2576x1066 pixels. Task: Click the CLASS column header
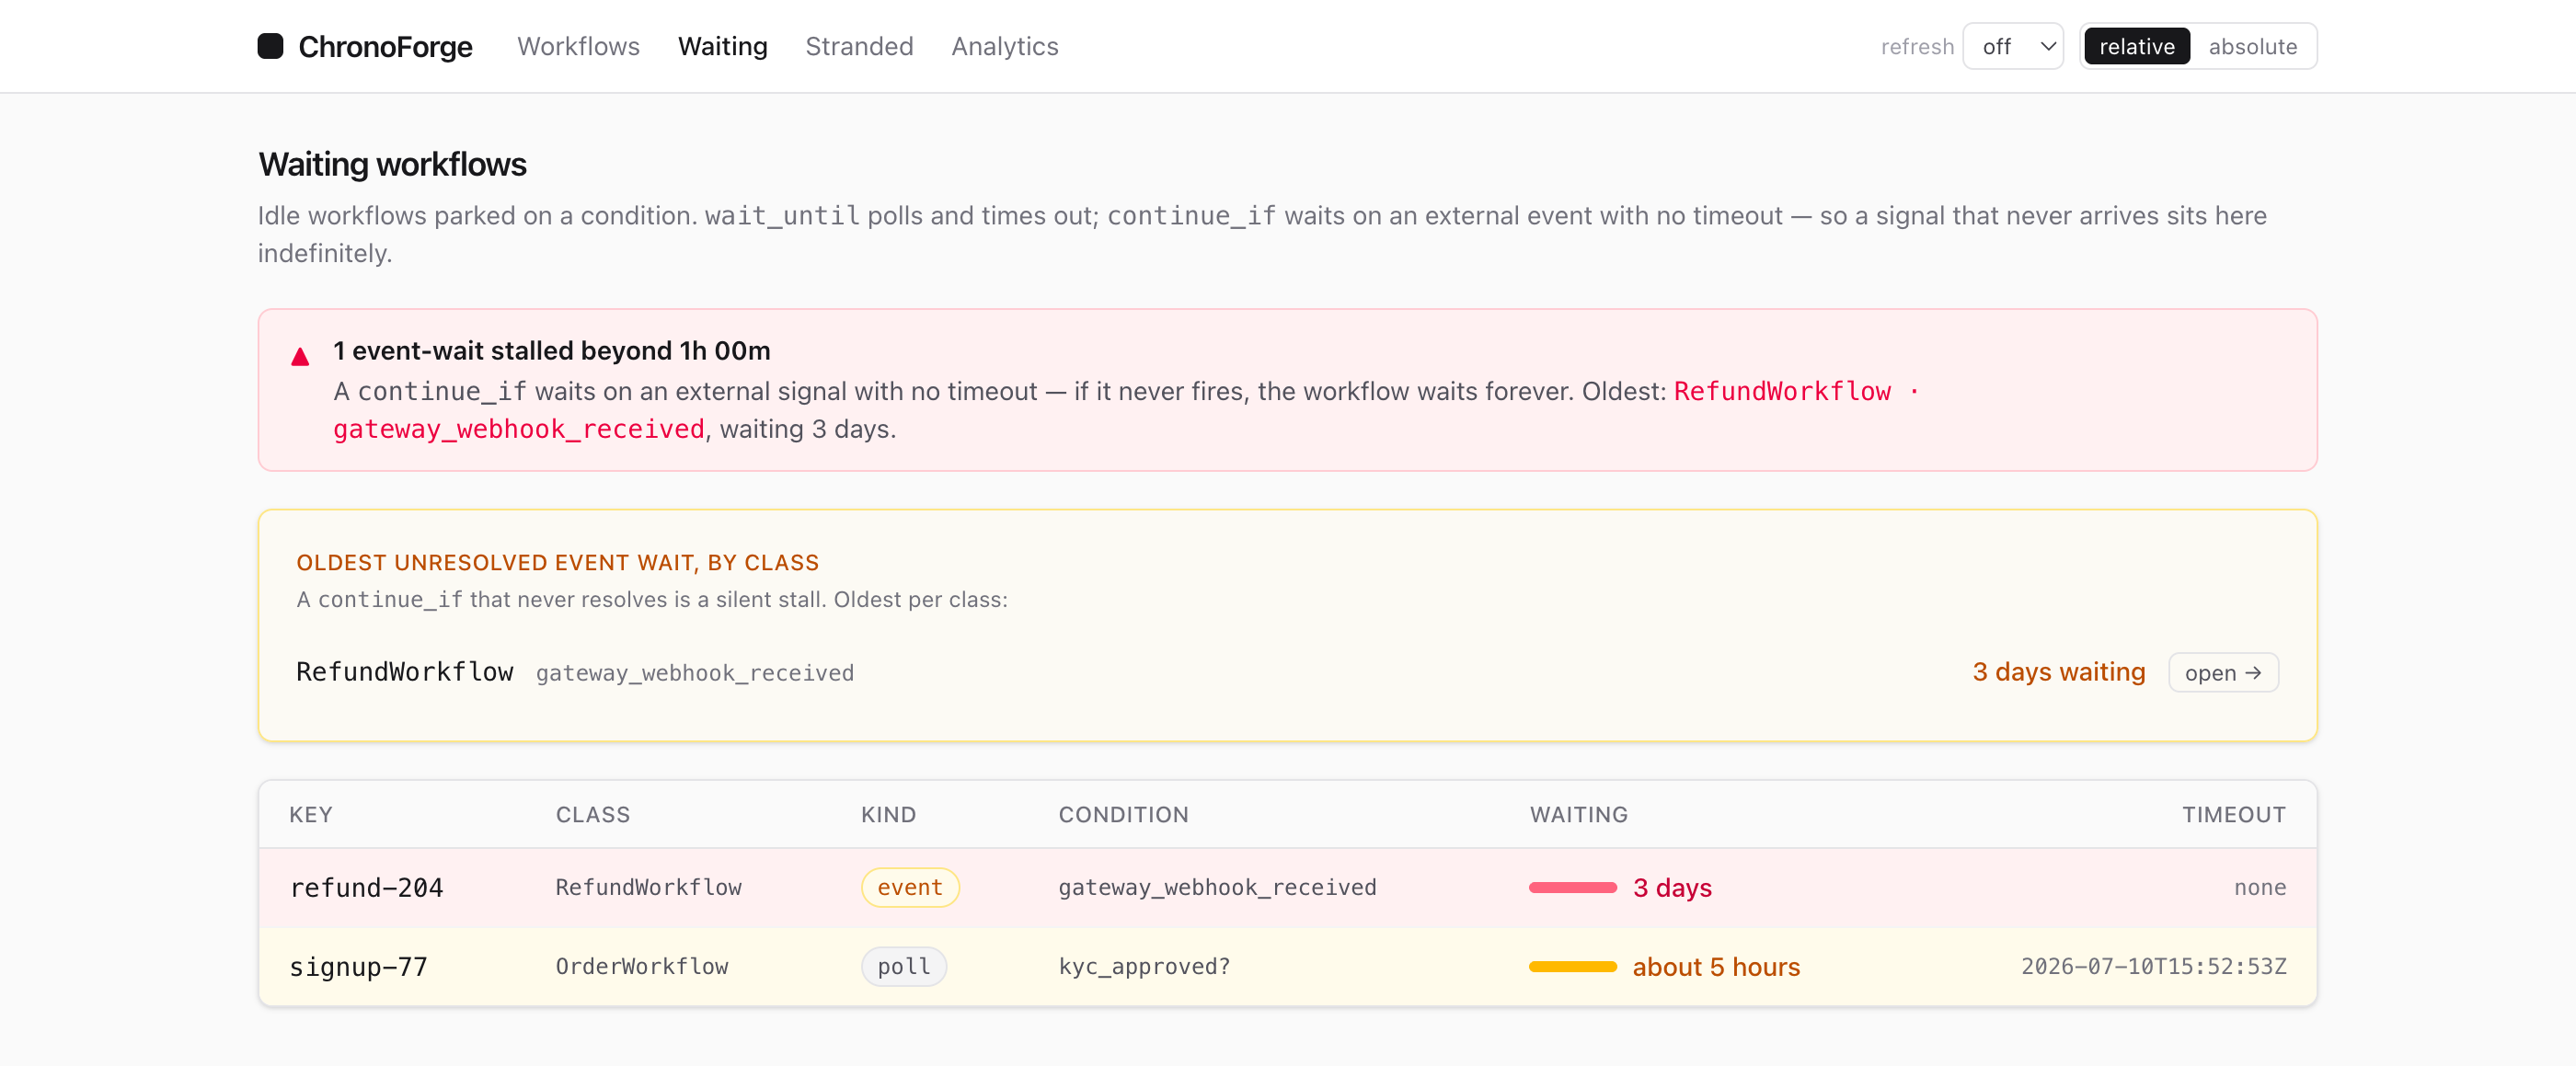coord(592,814)
